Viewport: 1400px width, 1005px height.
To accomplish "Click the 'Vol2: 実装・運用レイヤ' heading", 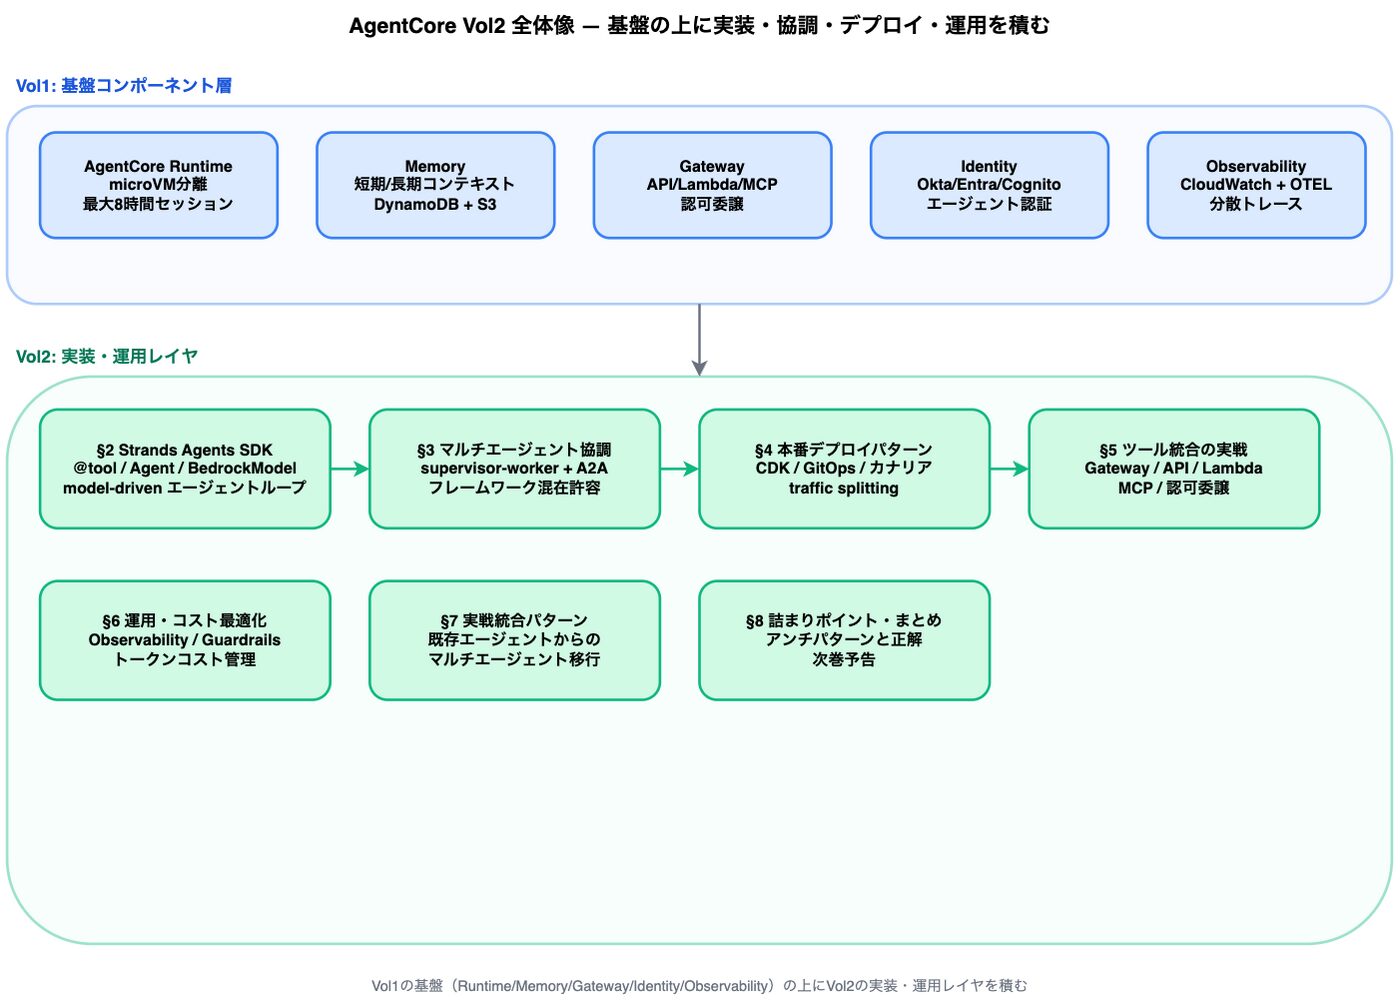I will [107, 357].
